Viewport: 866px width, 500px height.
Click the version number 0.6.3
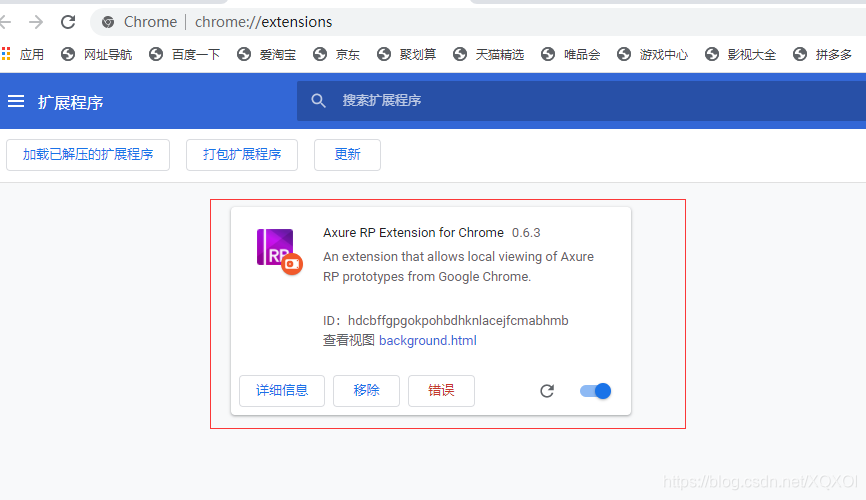526,233
